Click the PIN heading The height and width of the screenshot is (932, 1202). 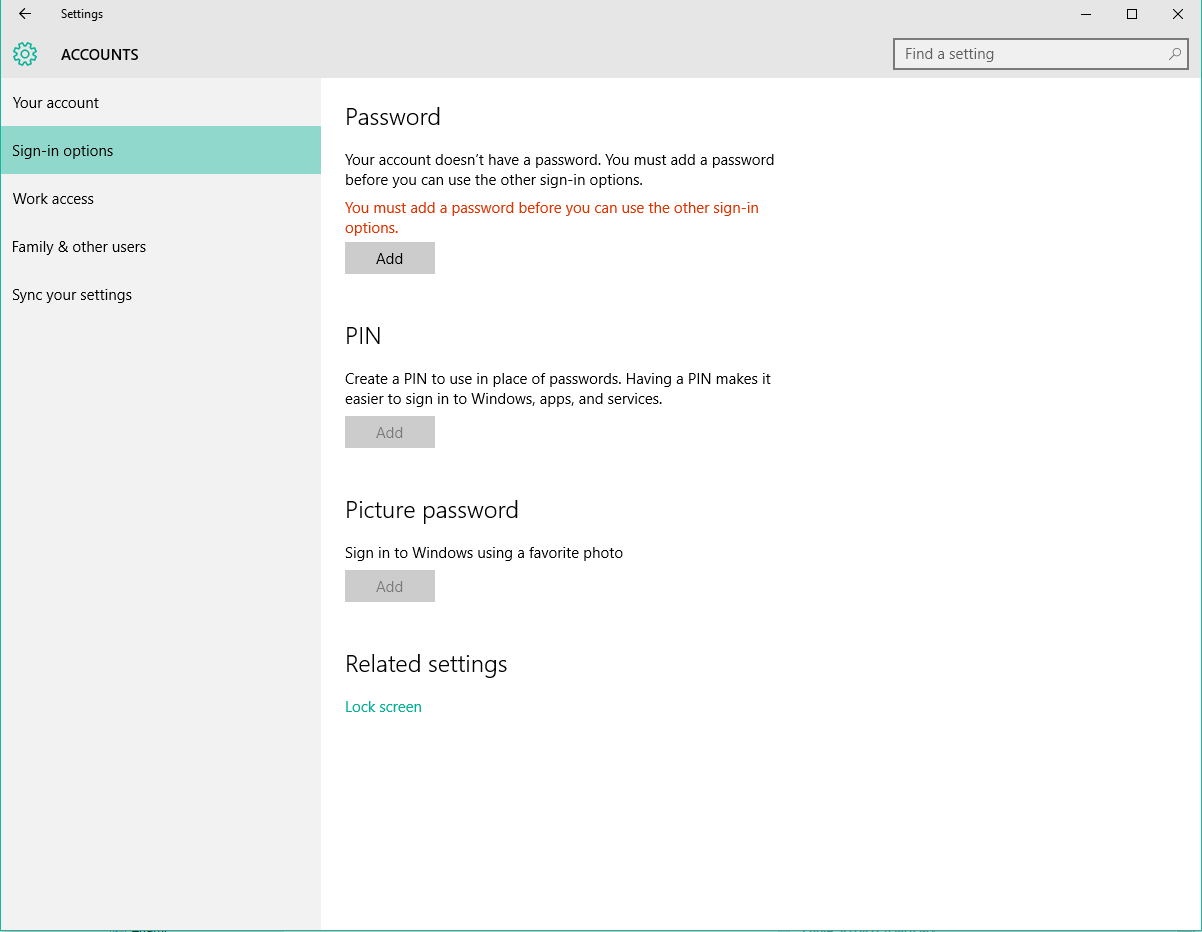click(x=363, y=336)
